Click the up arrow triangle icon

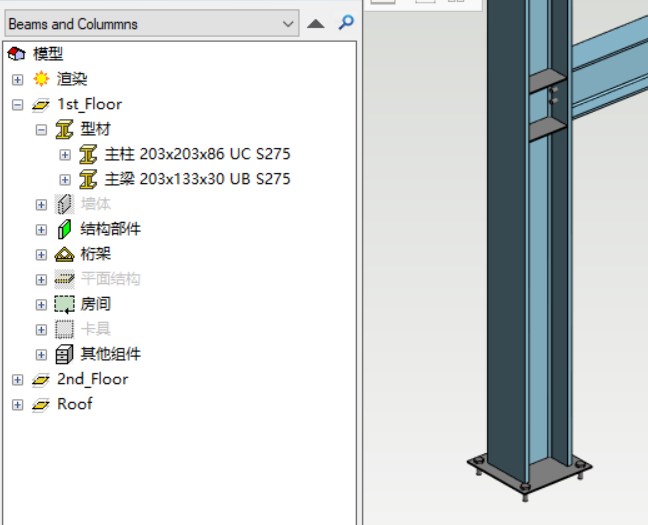tap(316, 24)
